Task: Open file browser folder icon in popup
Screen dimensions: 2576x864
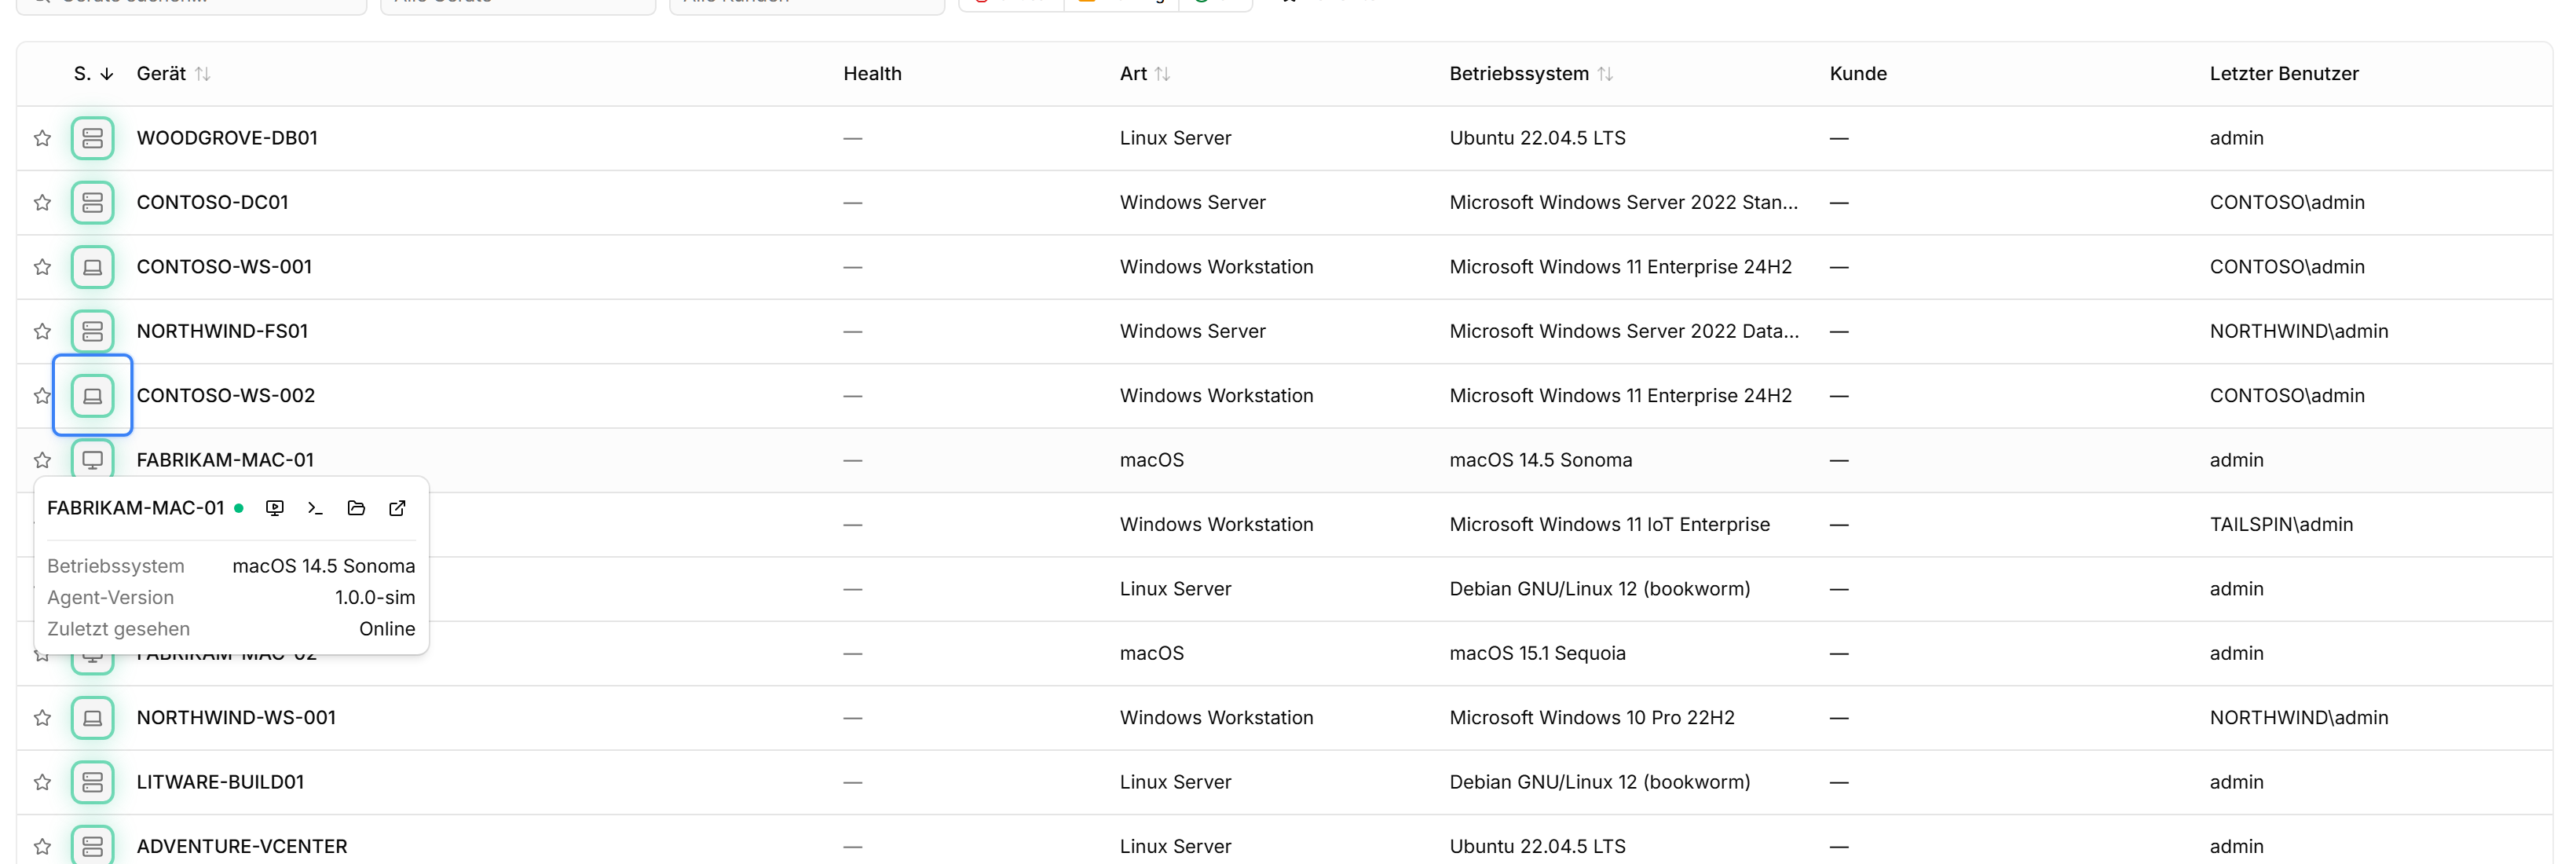Action: 356,508
